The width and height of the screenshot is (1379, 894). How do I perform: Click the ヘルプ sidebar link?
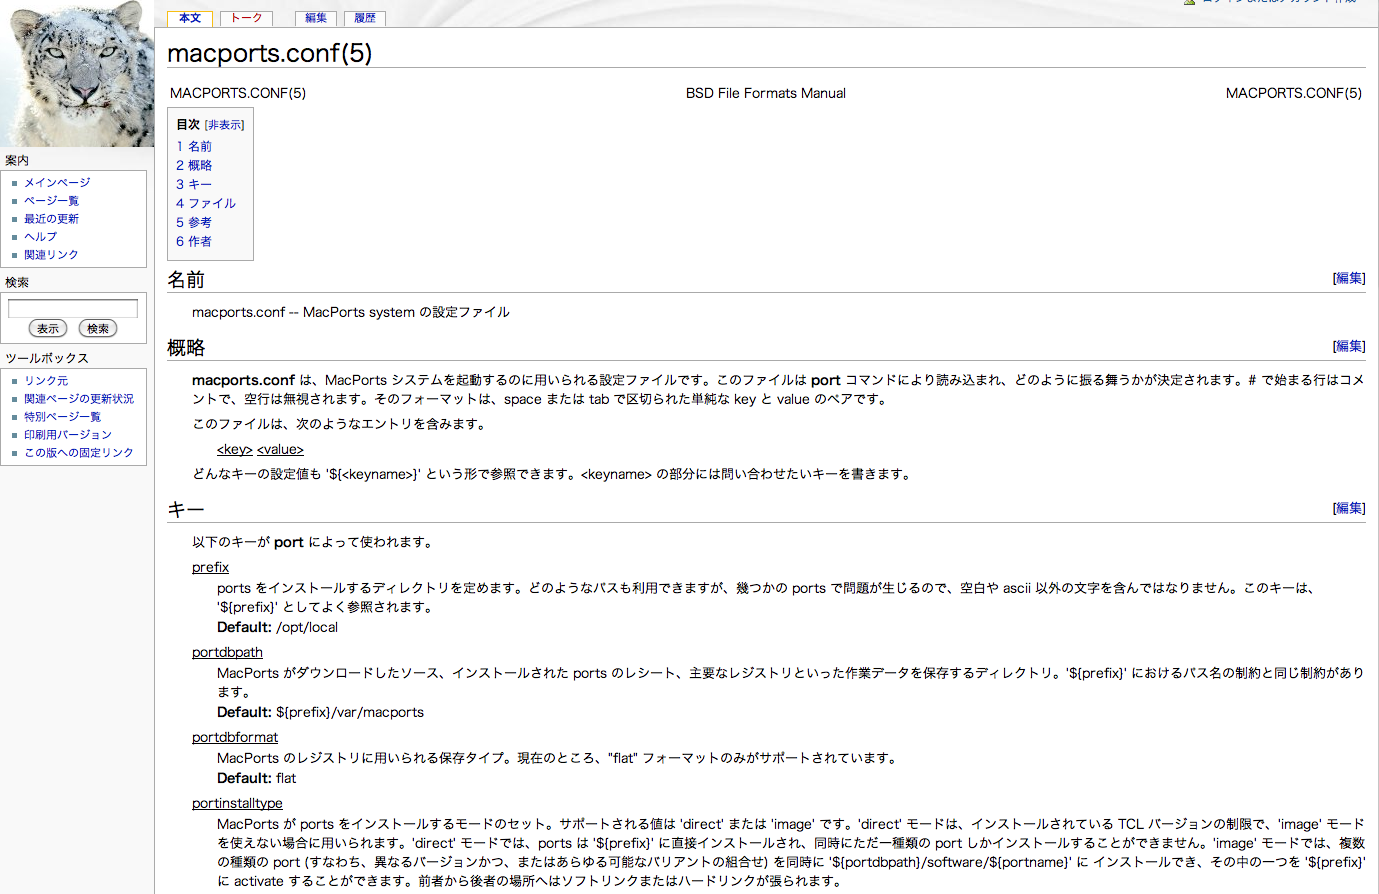pyautogui.click(x=40, y=237)
